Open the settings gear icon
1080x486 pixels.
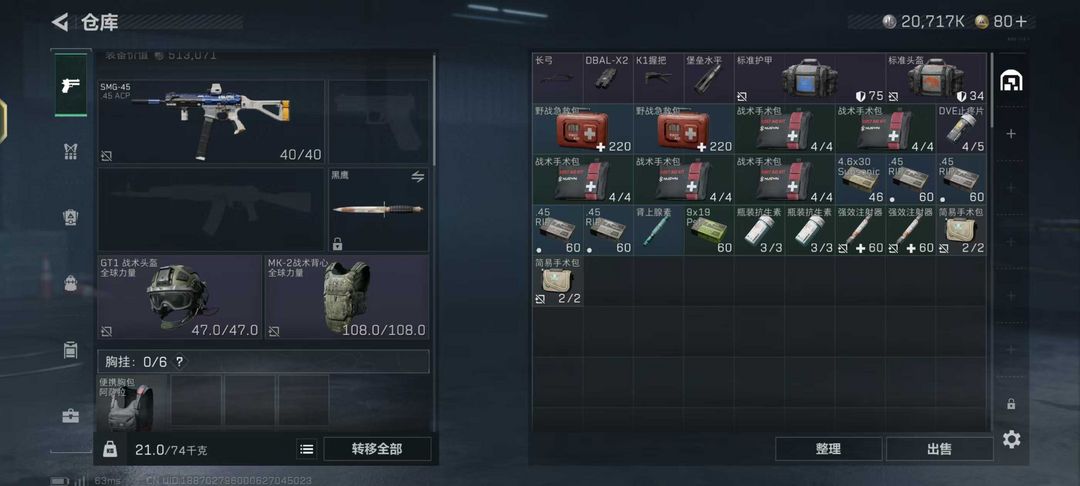coord(1011,439)
